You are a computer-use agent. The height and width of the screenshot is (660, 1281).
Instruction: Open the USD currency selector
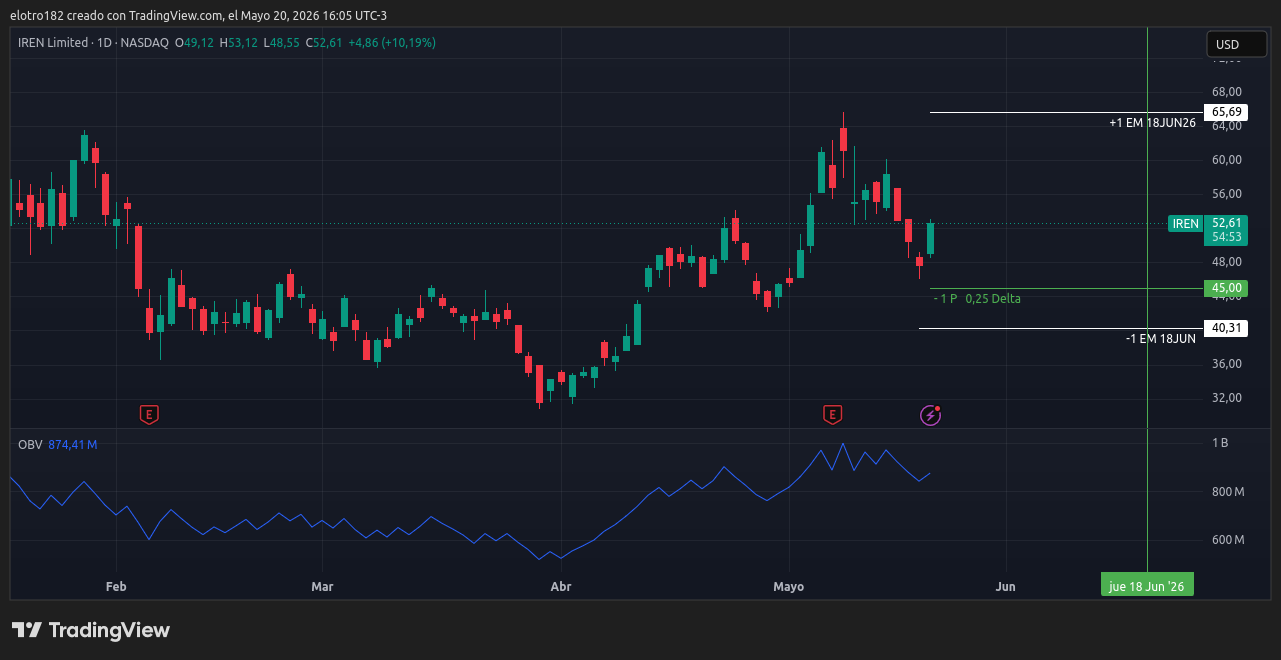coord(1236,44)
